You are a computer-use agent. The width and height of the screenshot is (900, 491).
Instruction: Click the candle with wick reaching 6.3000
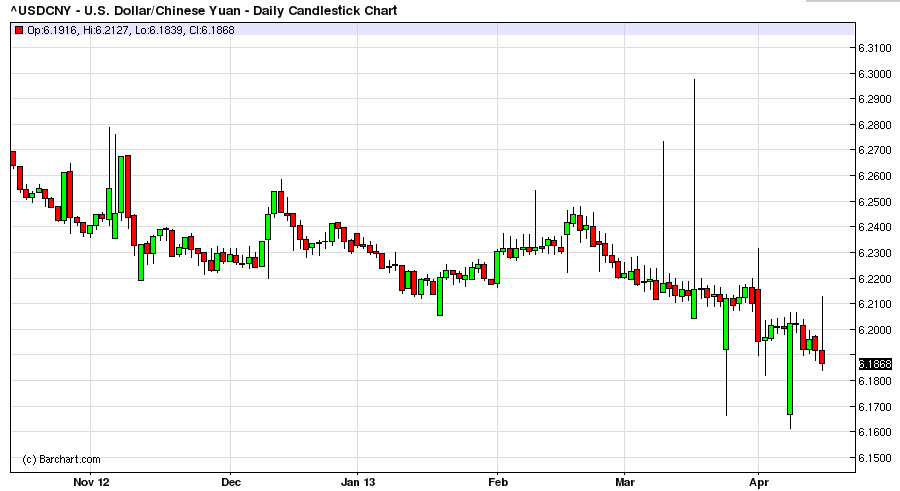click(694, 304)
